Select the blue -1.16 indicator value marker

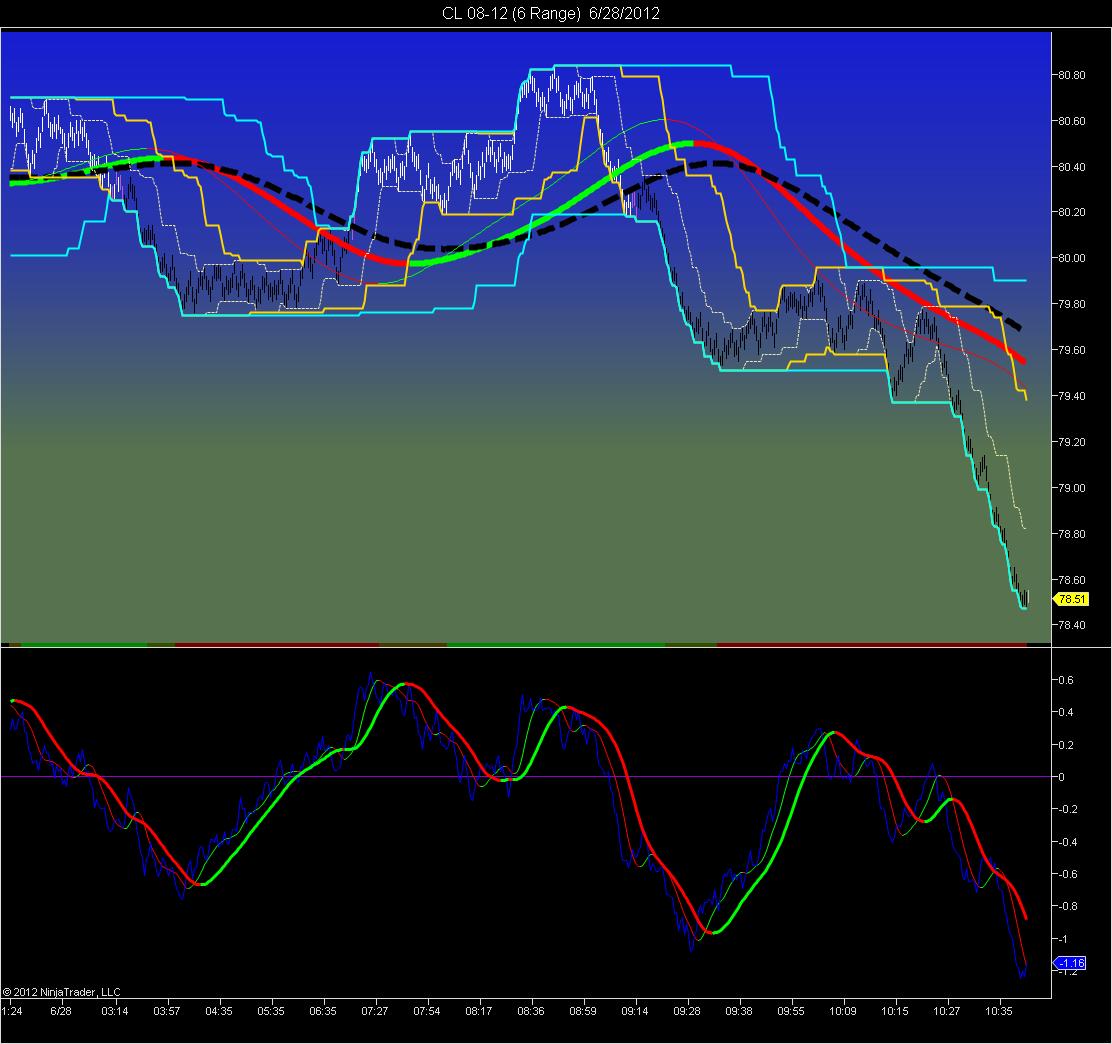[x=1070, y=963]
